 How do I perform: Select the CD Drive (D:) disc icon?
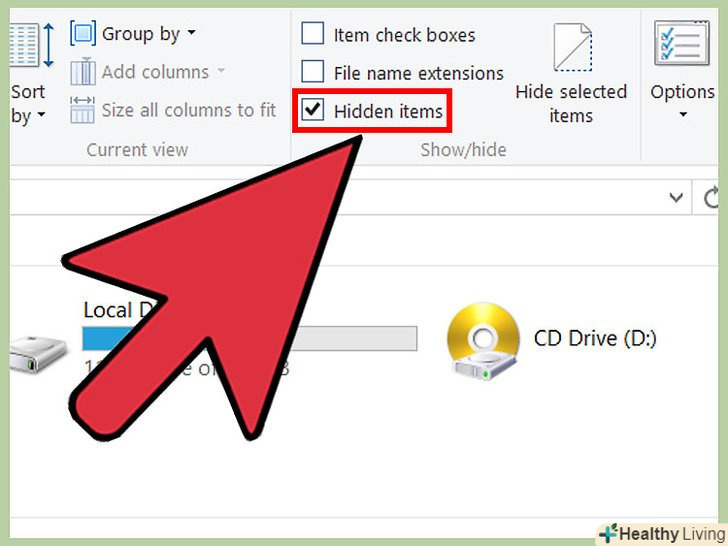(x=483, y=342)
